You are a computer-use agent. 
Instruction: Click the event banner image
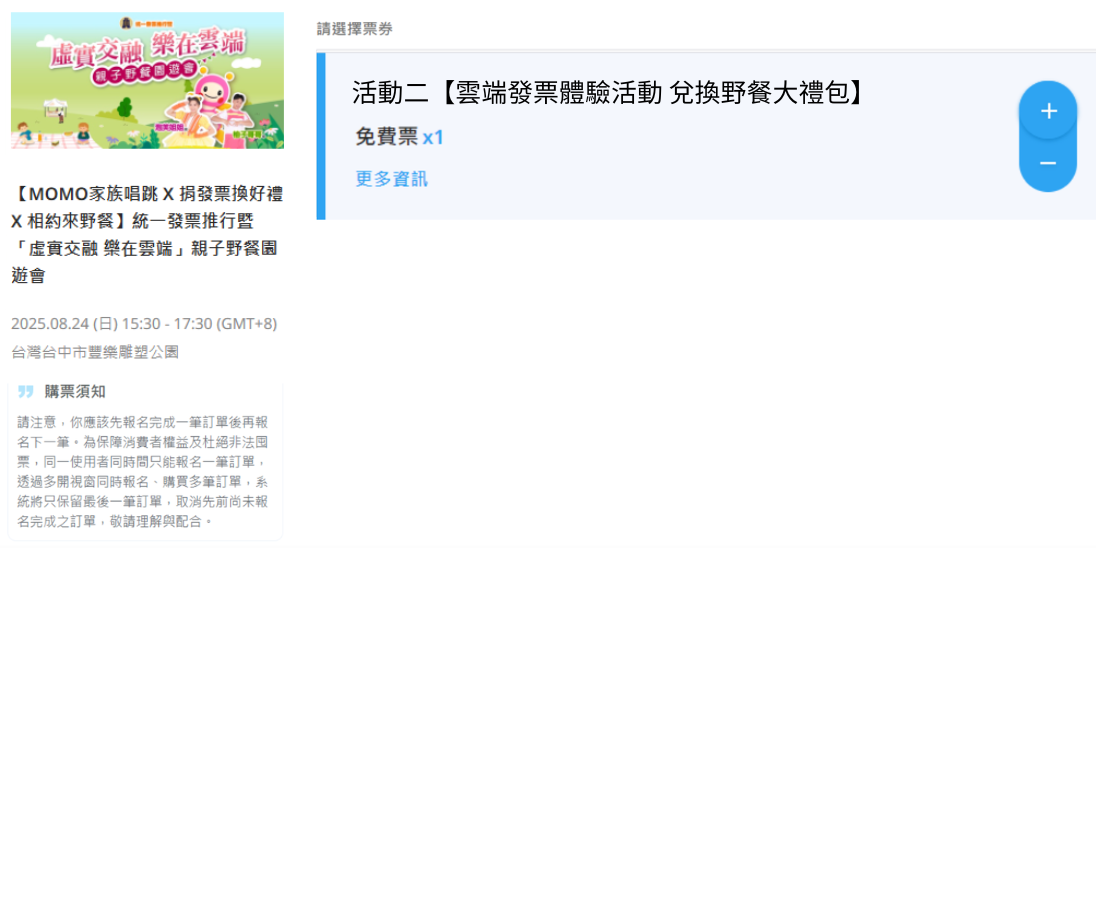coord(147,80)
